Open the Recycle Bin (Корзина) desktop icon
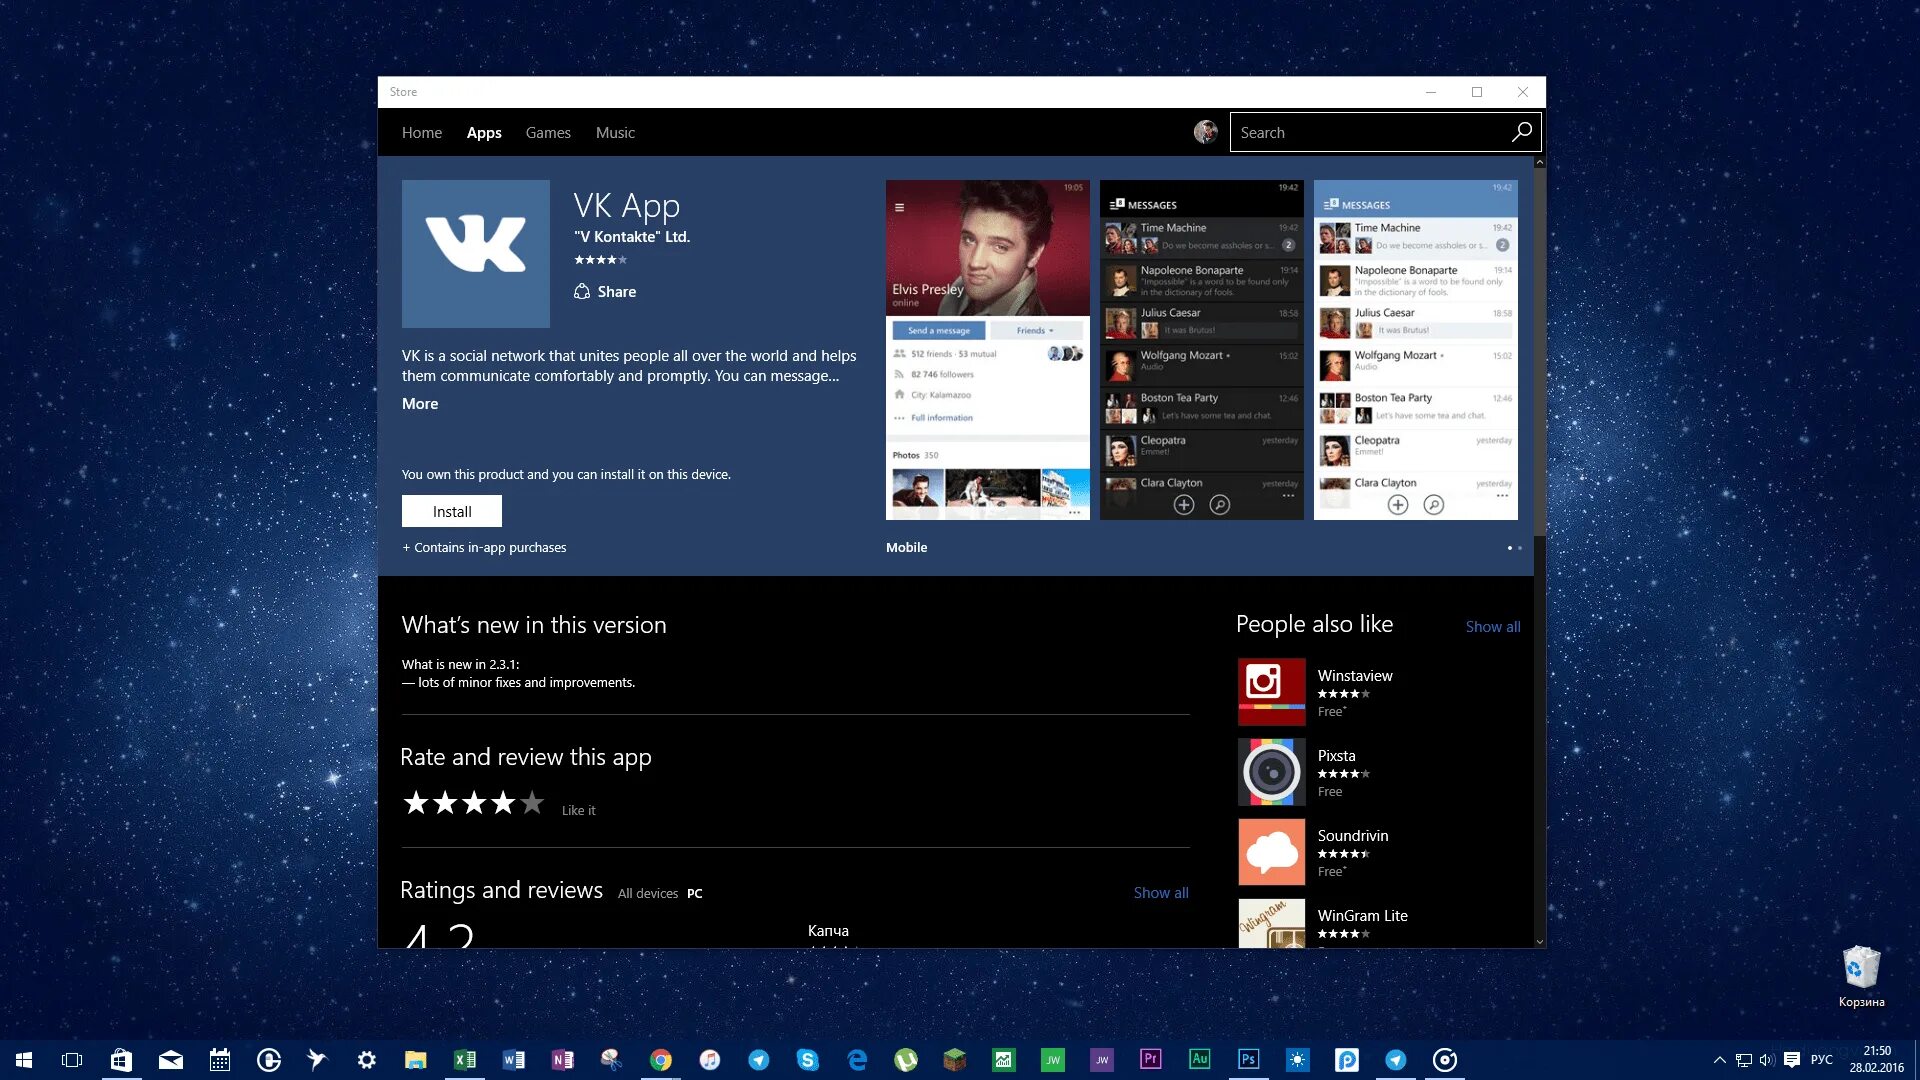Viewport: 1920px width, 1080px height. (1861, 977)
